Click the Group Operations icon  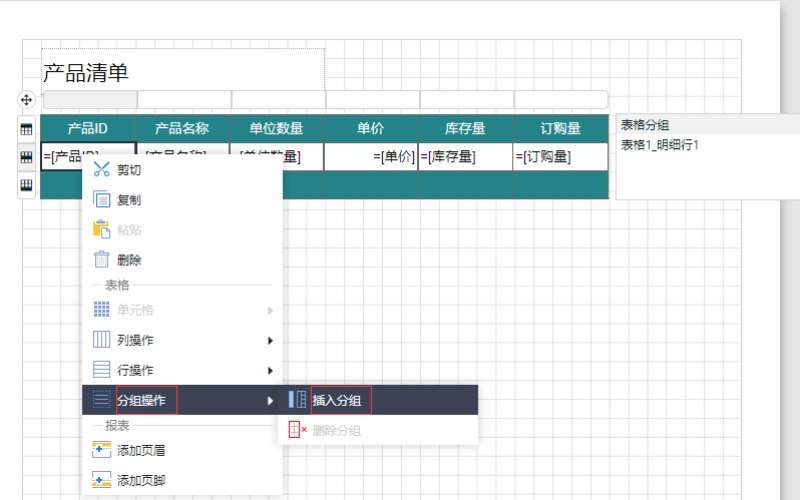(102, 399)
